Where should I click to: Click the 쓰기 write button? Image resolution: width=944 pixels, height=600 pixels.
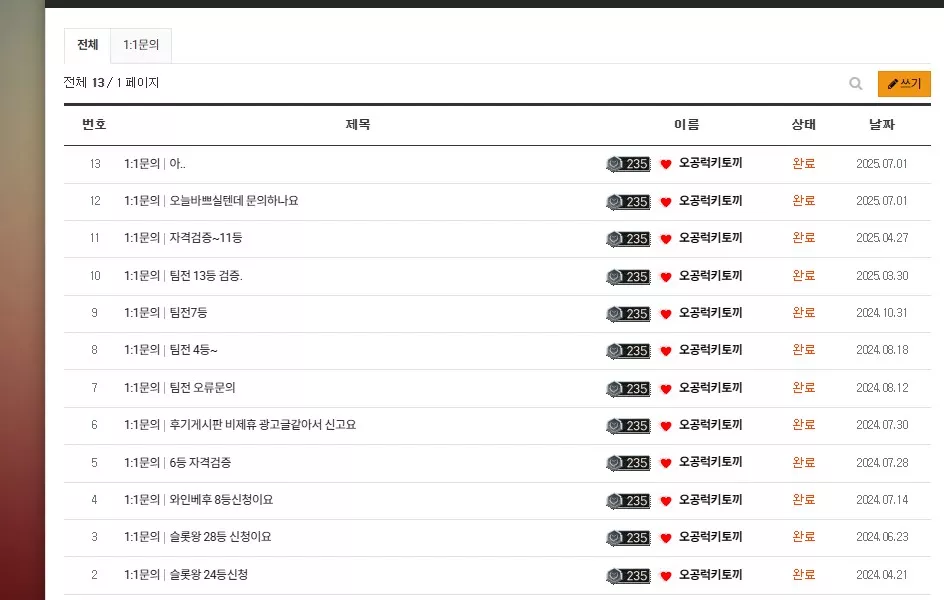coord(904,84)
